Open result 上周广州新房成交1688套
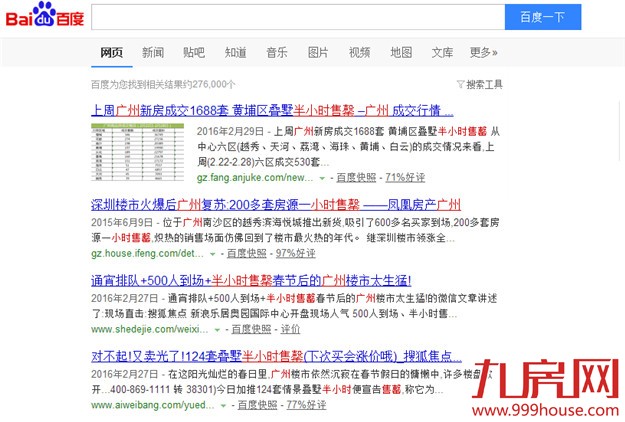The image size is (625, 422). pyautogui.click(x=272, y=110)
